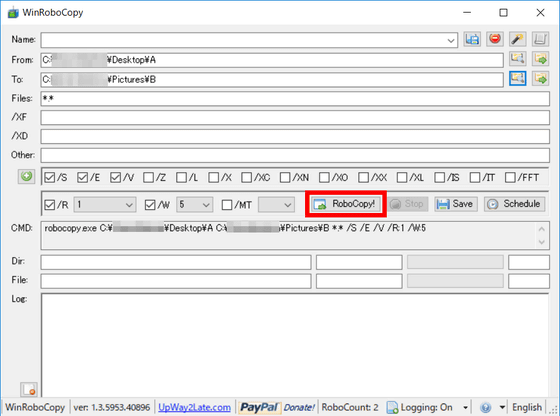The width and height of the screenshot is (560, 416).
Task: Open the To folder in Explorer
Action: (540, 78)
